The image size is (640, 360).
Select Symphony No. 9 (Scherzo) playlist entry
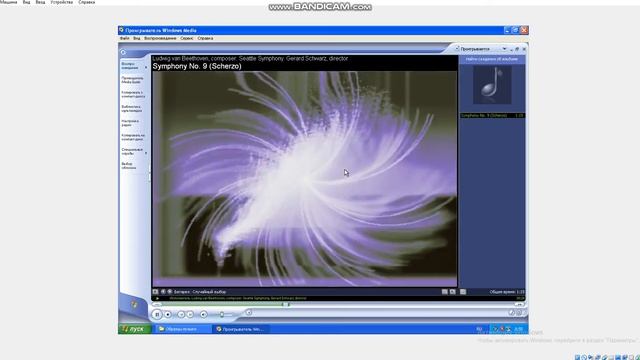click(492, 116)
